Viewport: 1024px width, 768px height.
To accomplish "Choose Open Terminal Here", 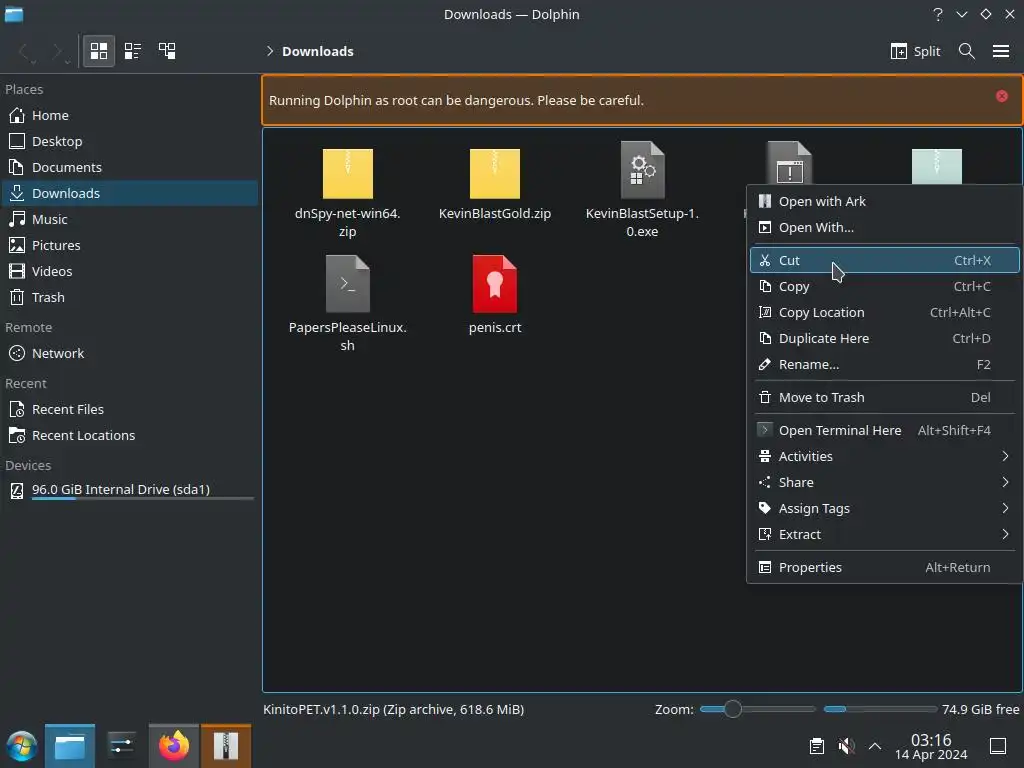I will (x=884, y=430).
